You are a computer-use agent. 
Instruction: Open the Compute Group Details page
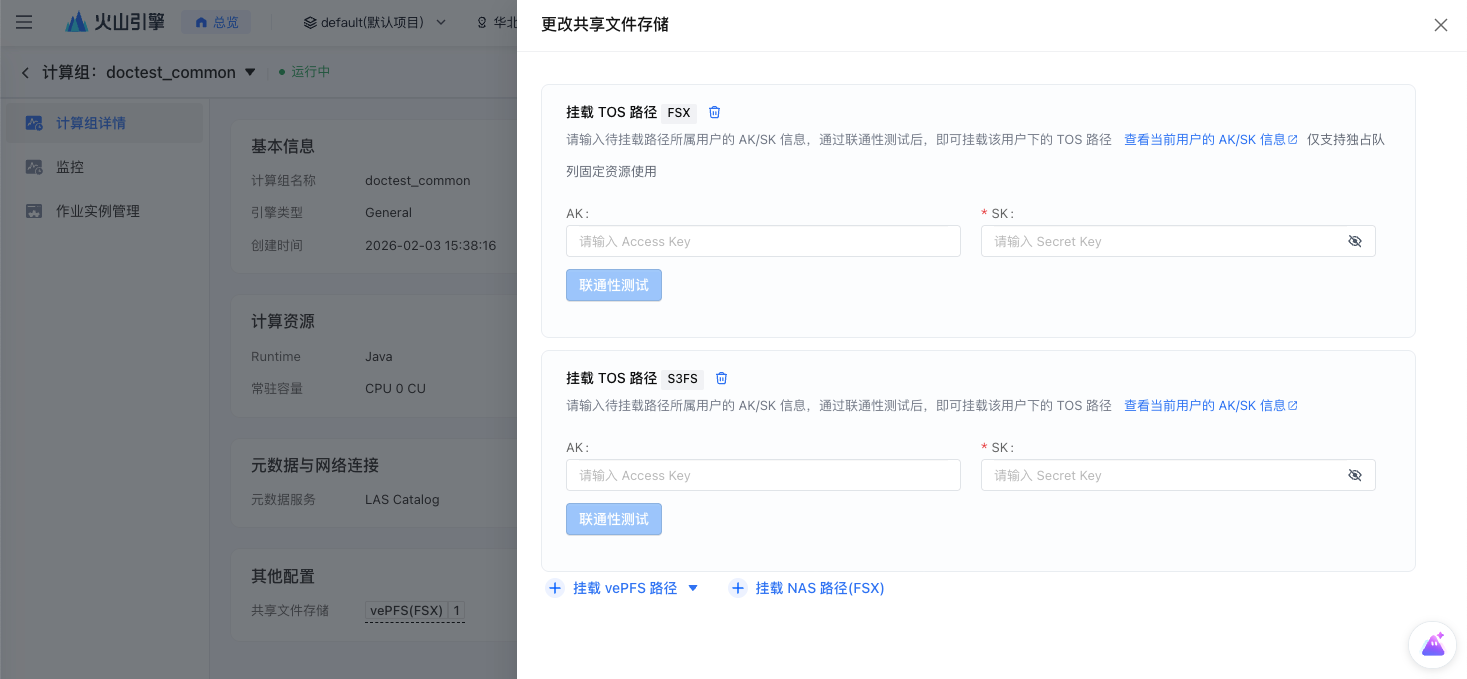coord(90,123)
